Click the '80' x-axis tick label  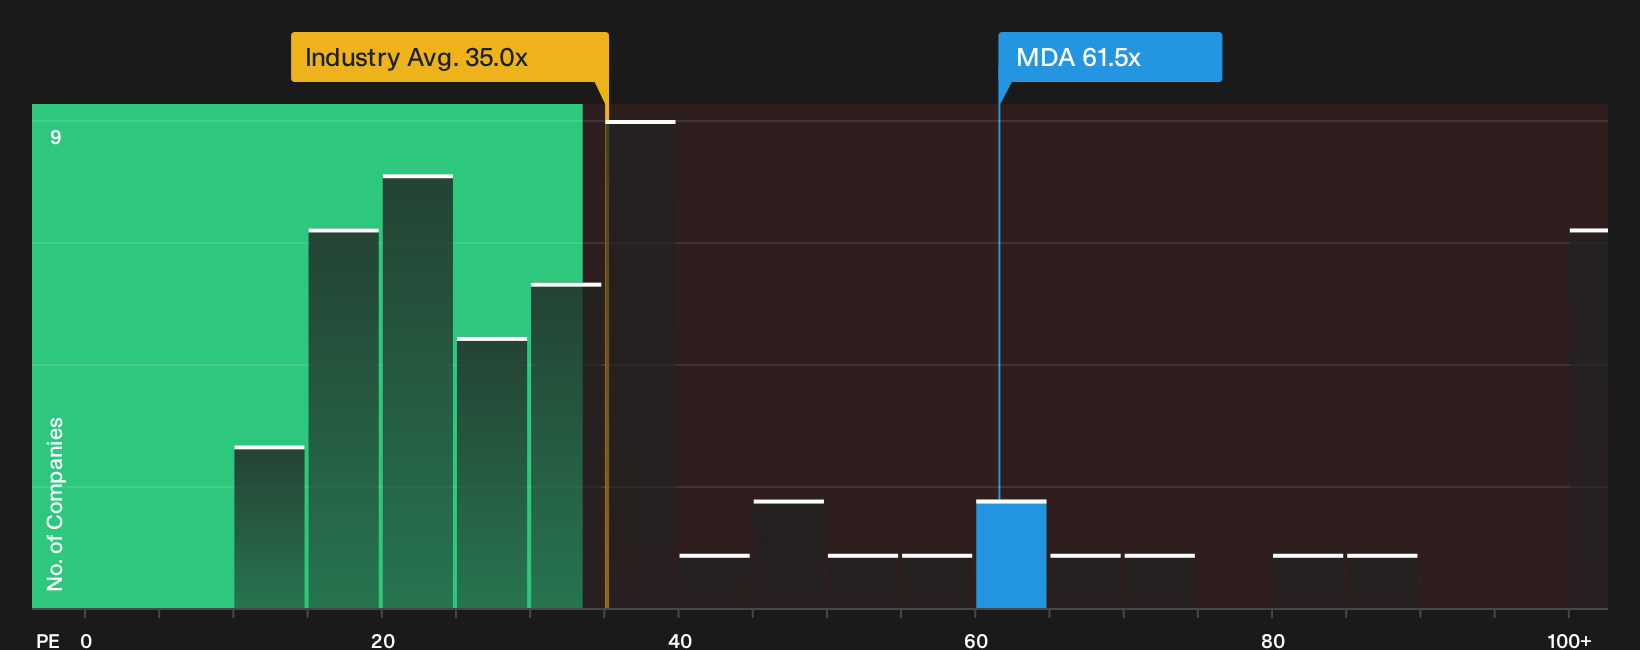pos(1273,641)
